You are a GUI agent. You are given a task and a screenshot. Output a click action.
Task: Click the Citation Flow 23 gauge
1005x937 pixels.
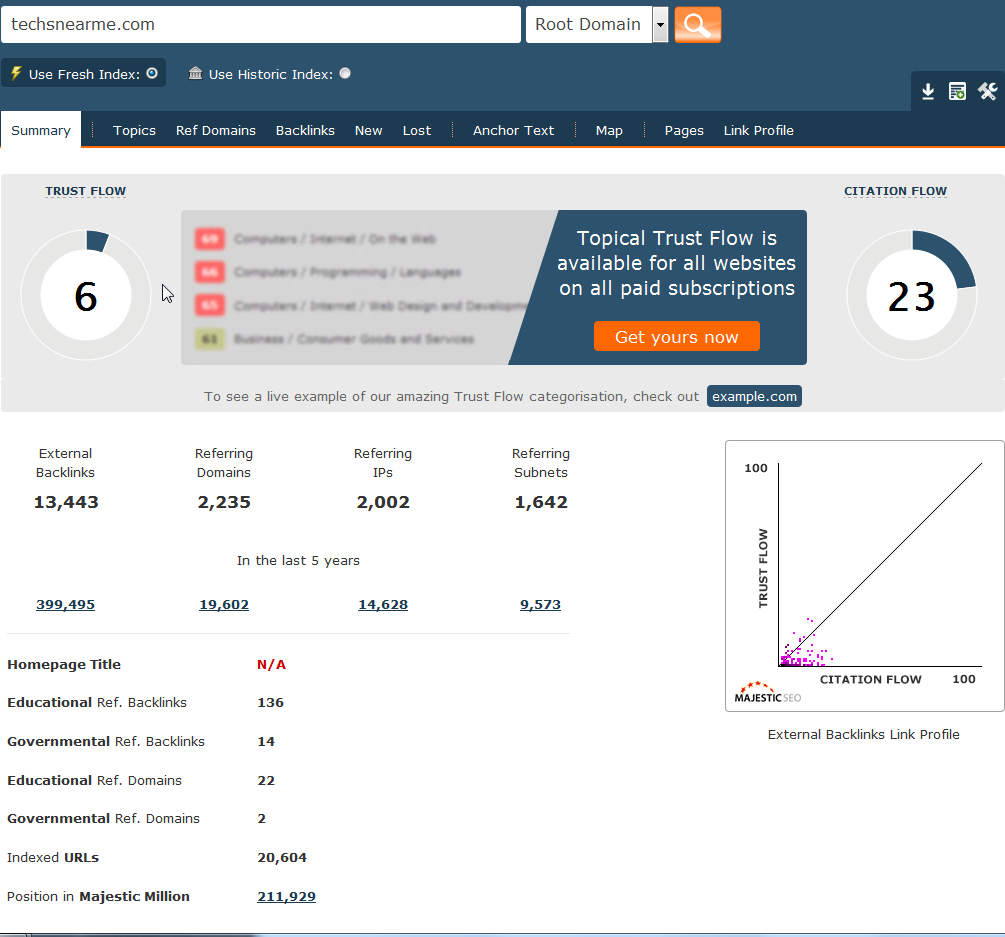pos(911,295)
